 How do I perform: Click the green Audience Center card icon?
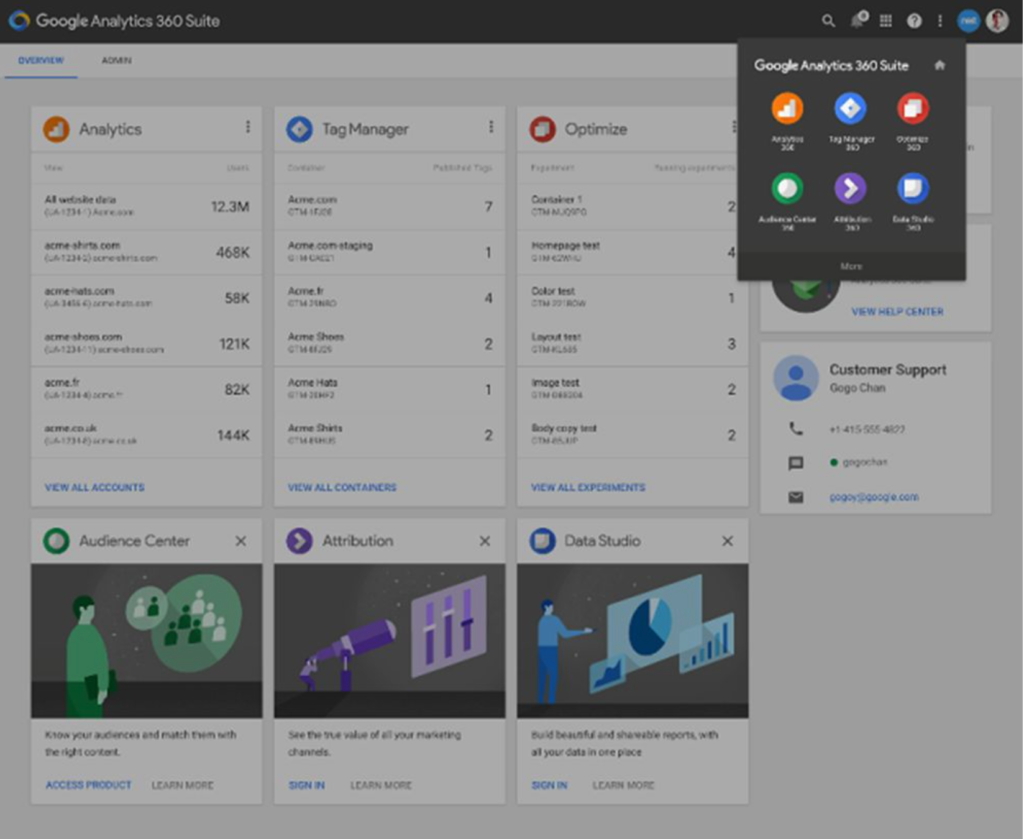tap(56, 541)
